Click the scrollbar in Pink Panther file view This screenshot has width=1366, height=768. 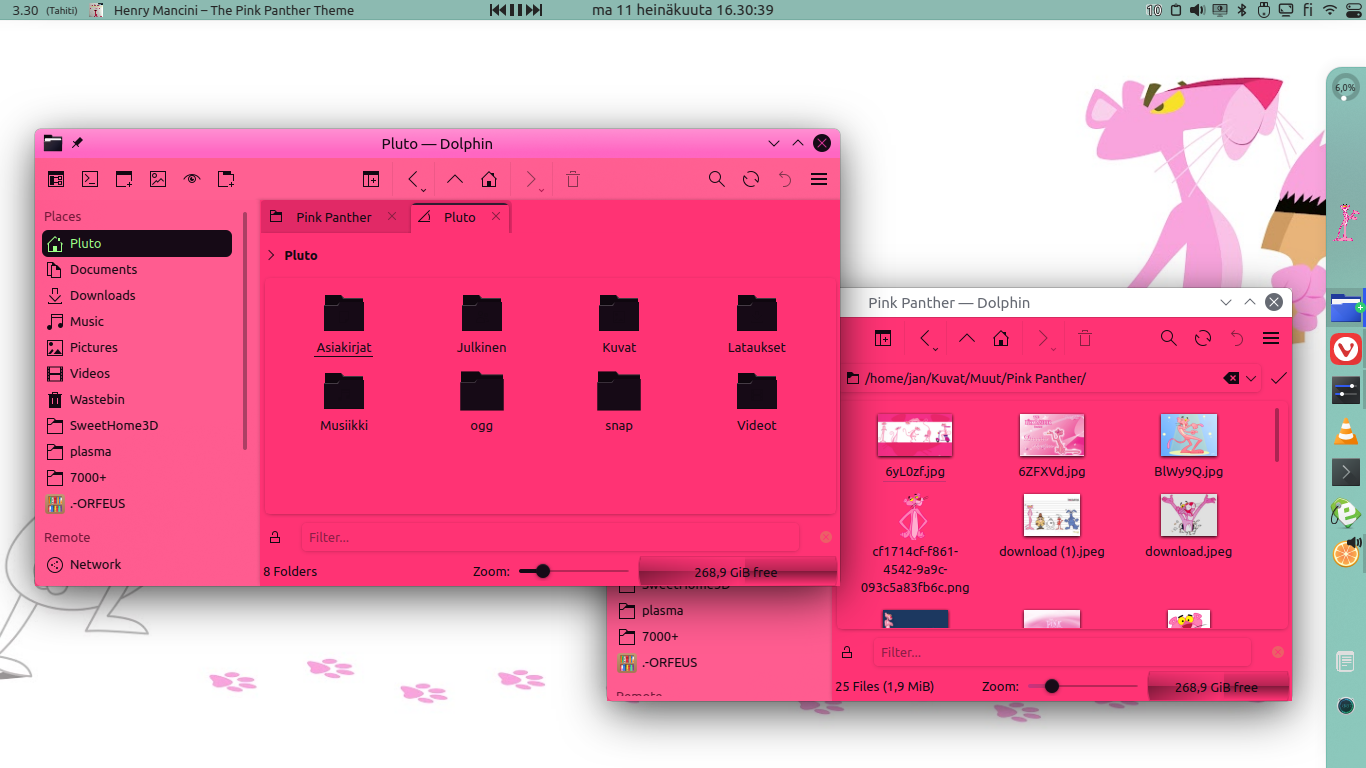(1277, 435)
